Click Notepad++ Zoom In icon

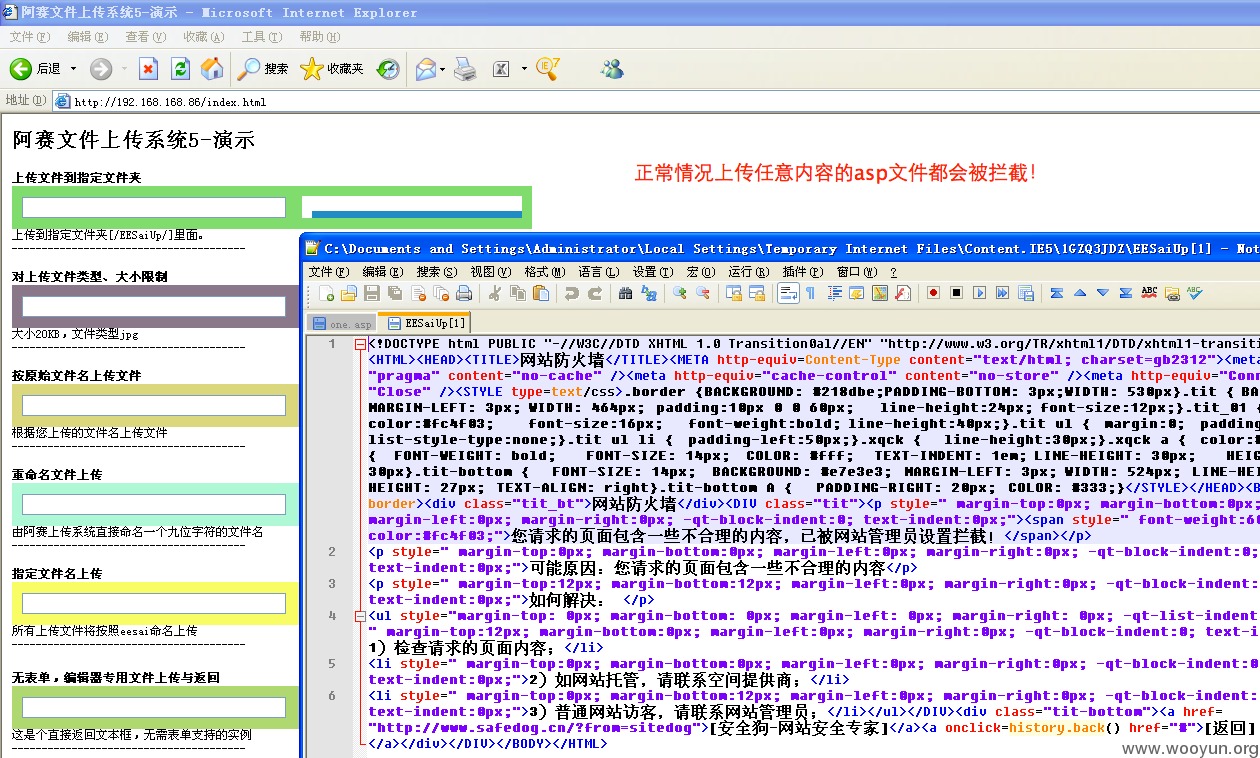(680, 293)
